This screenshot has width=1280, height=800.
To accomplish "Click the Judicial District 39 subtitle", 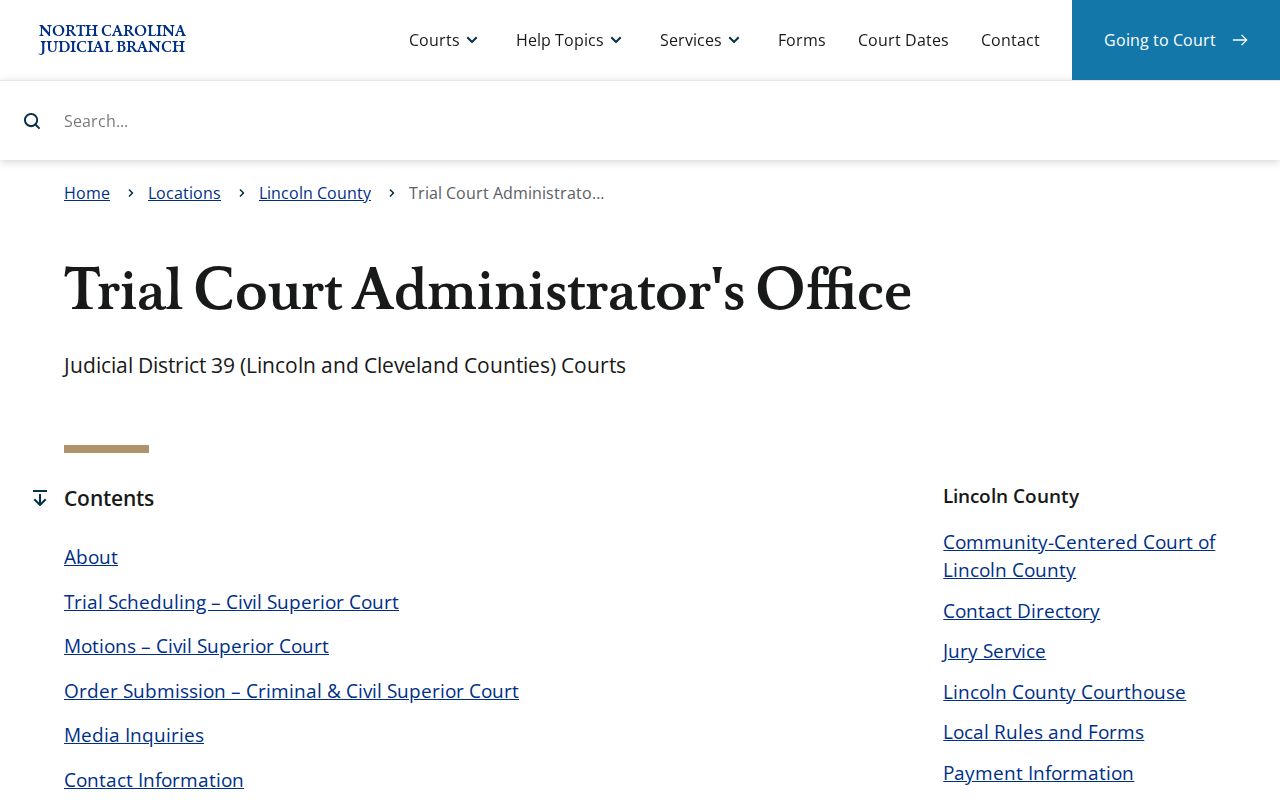I will pos(345,365).
